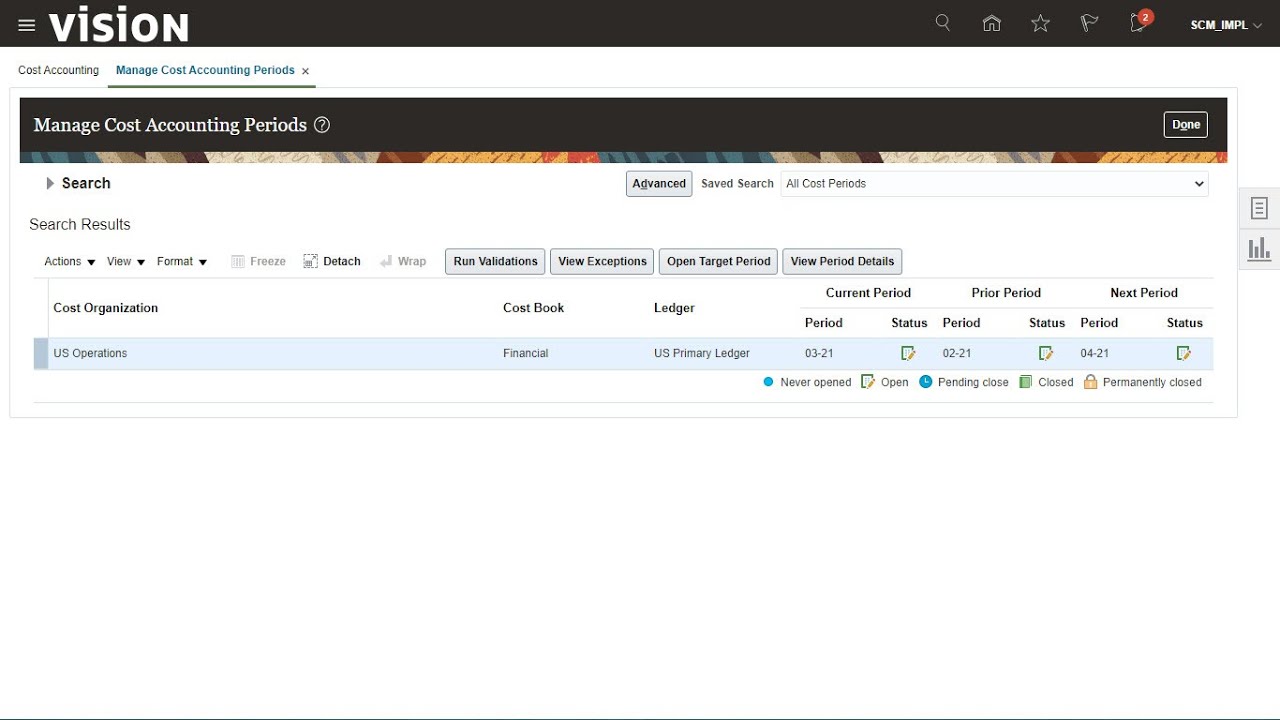The image size is (1280, 720).
Task: Click the Vision logo
Action: coord(118,25)
